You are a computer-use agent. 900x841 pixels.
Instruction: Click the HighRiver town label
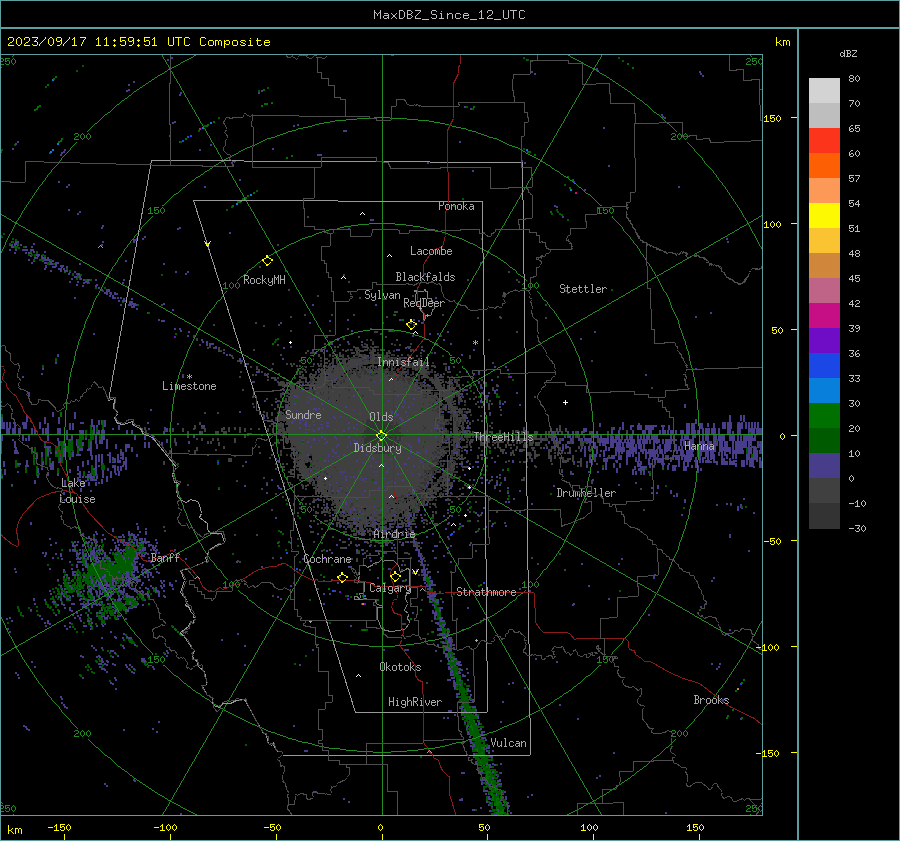coord(415,702)
